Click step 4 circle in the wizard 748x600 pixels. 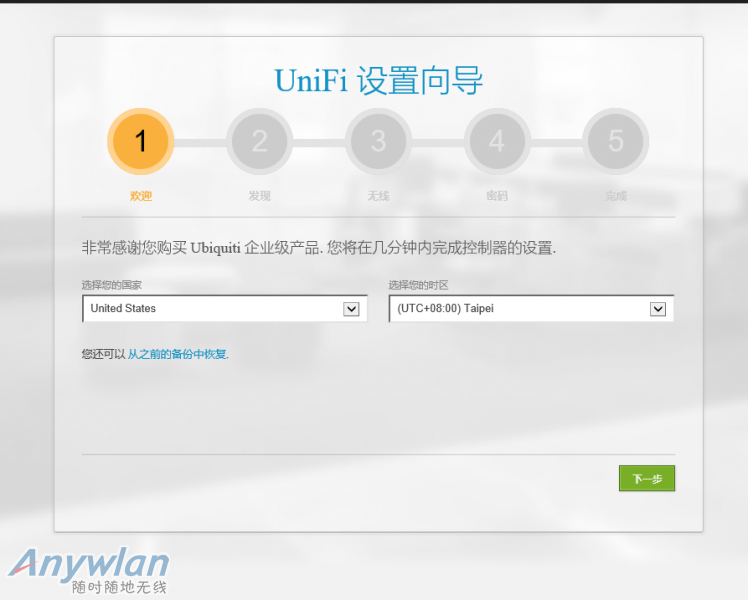(497, 141)
